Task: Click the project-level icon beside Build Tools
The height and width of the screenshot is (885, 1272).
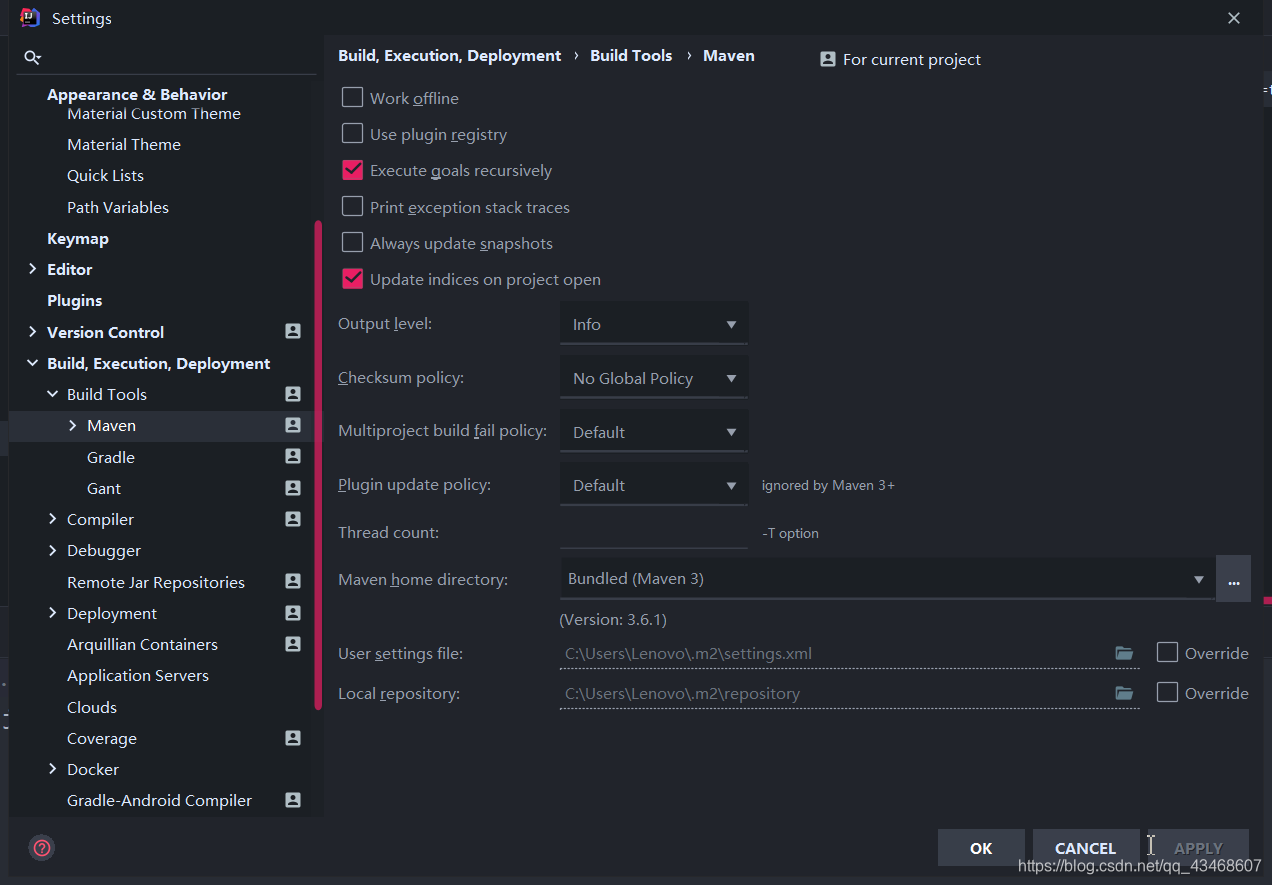Action: click(293, 394)
